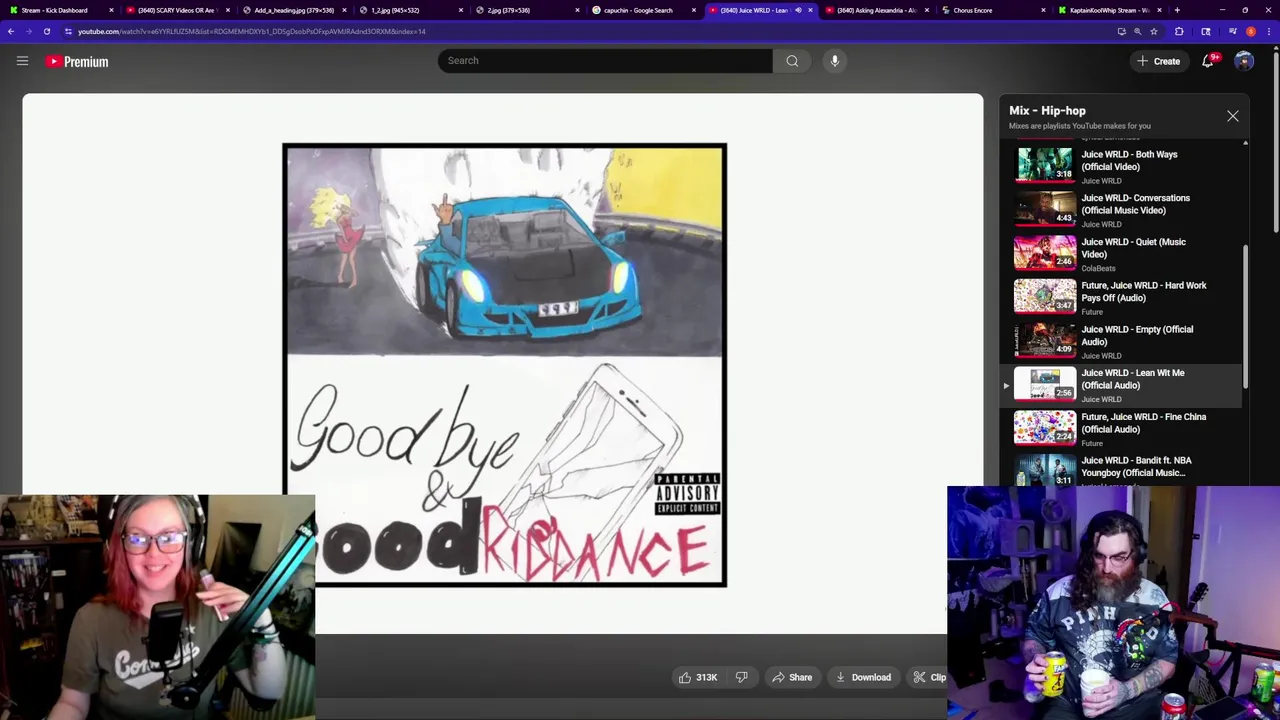Open the notifications bell
Screen dimensions: 1280x720
point(1208,61)
